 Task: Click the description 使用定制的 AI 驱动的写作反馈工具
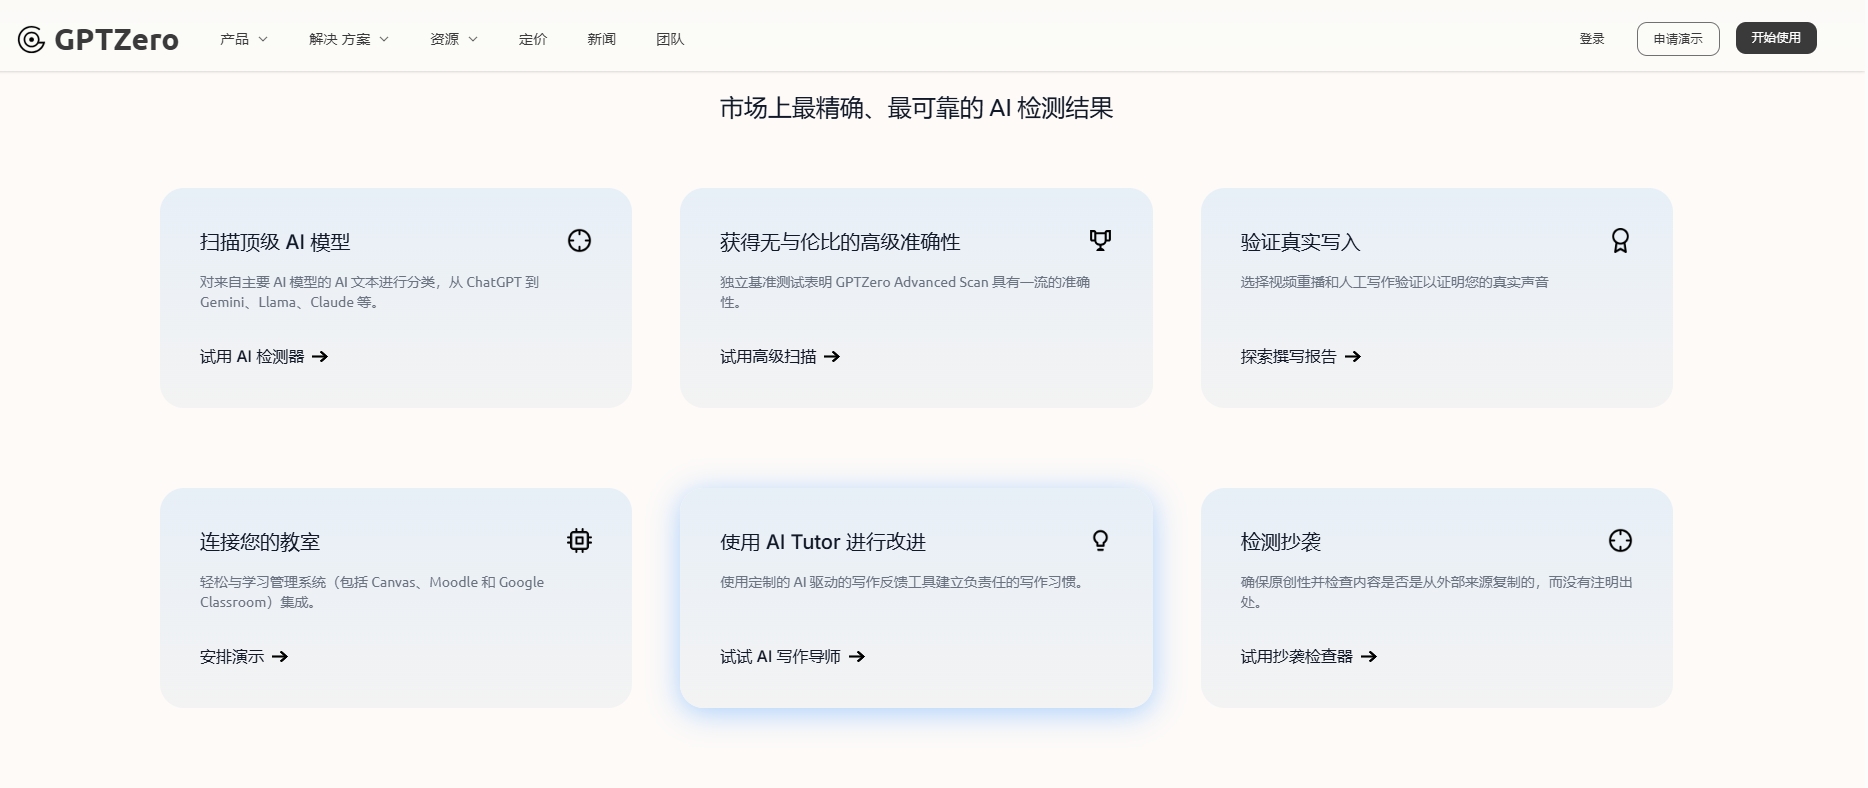[x=904, y=582]
